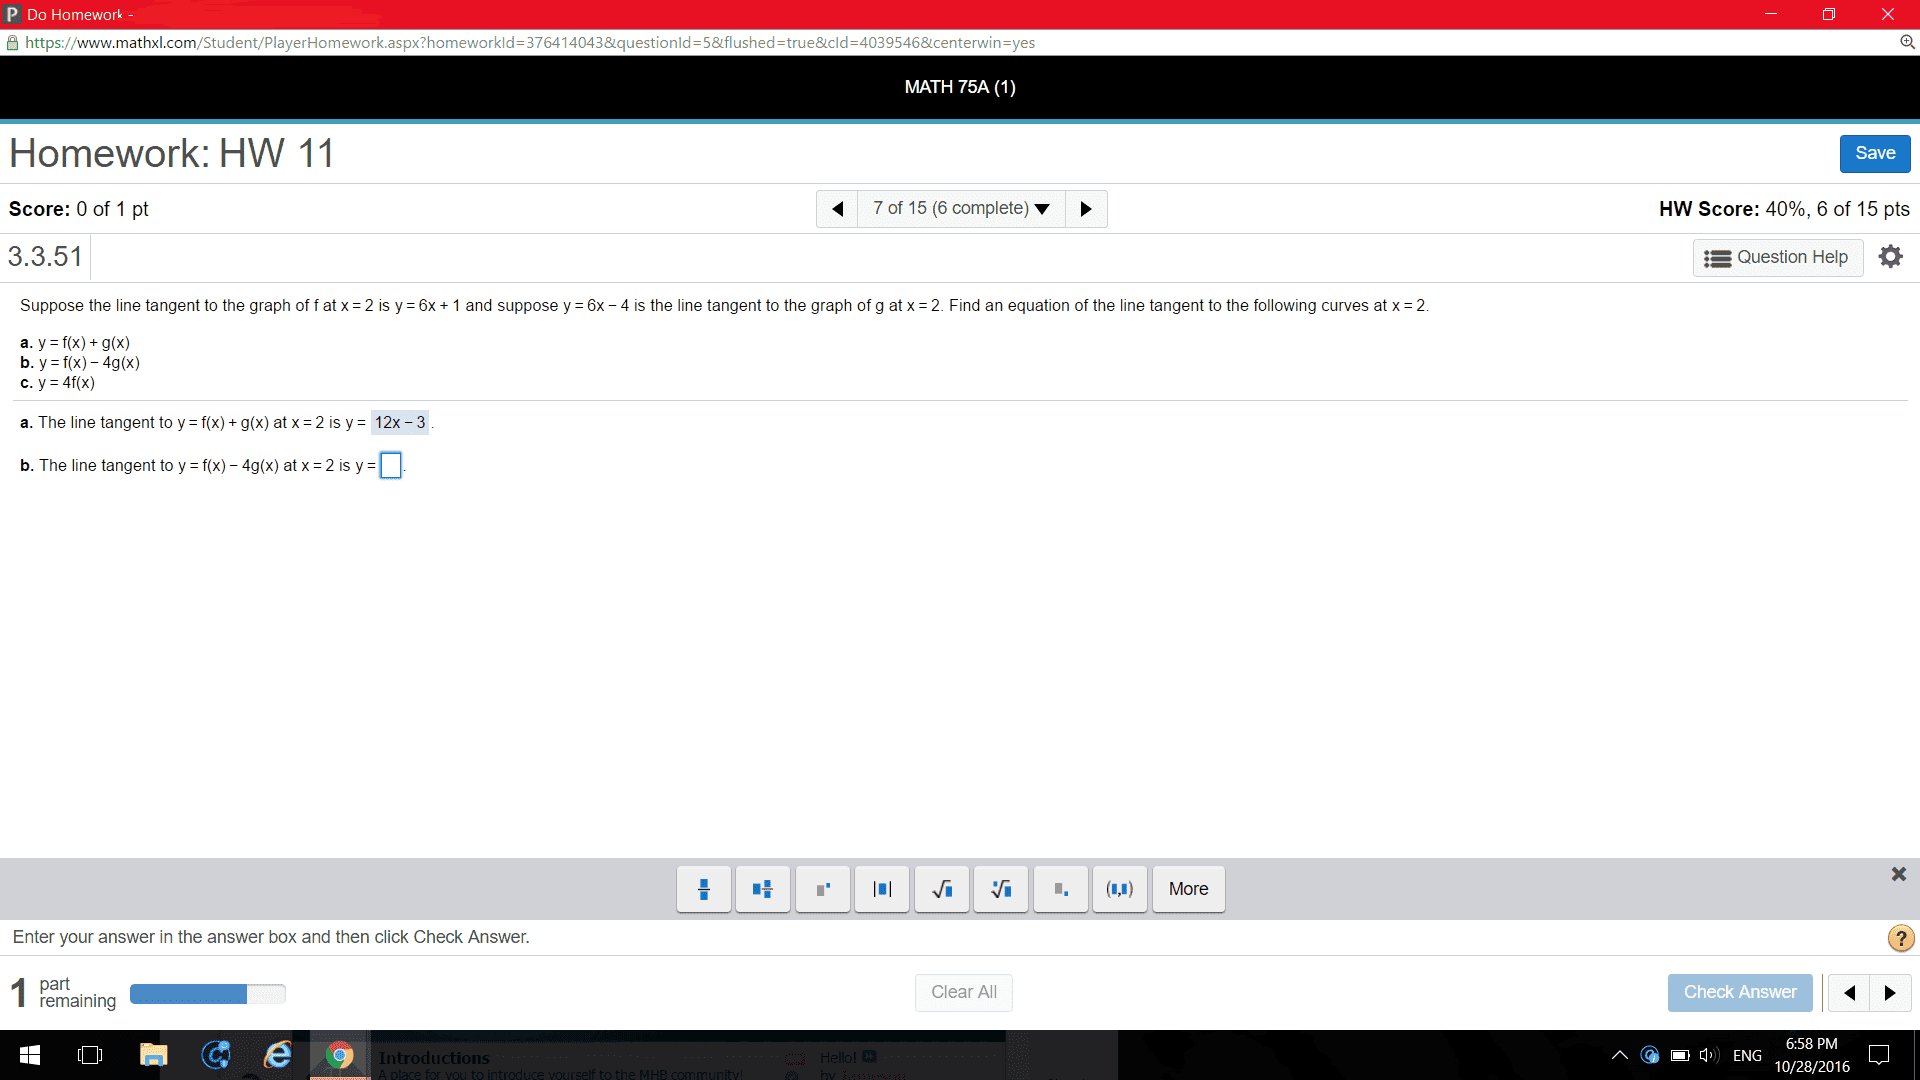Insert a mixed number template
The width and height of the screenshot is (1920, 1080).
point(763,889)
